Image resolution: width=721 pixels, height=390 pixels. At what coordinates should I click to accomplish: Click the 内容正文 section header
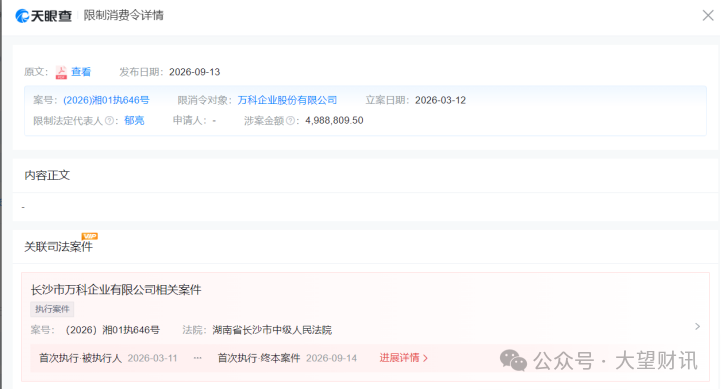(47, 175)
